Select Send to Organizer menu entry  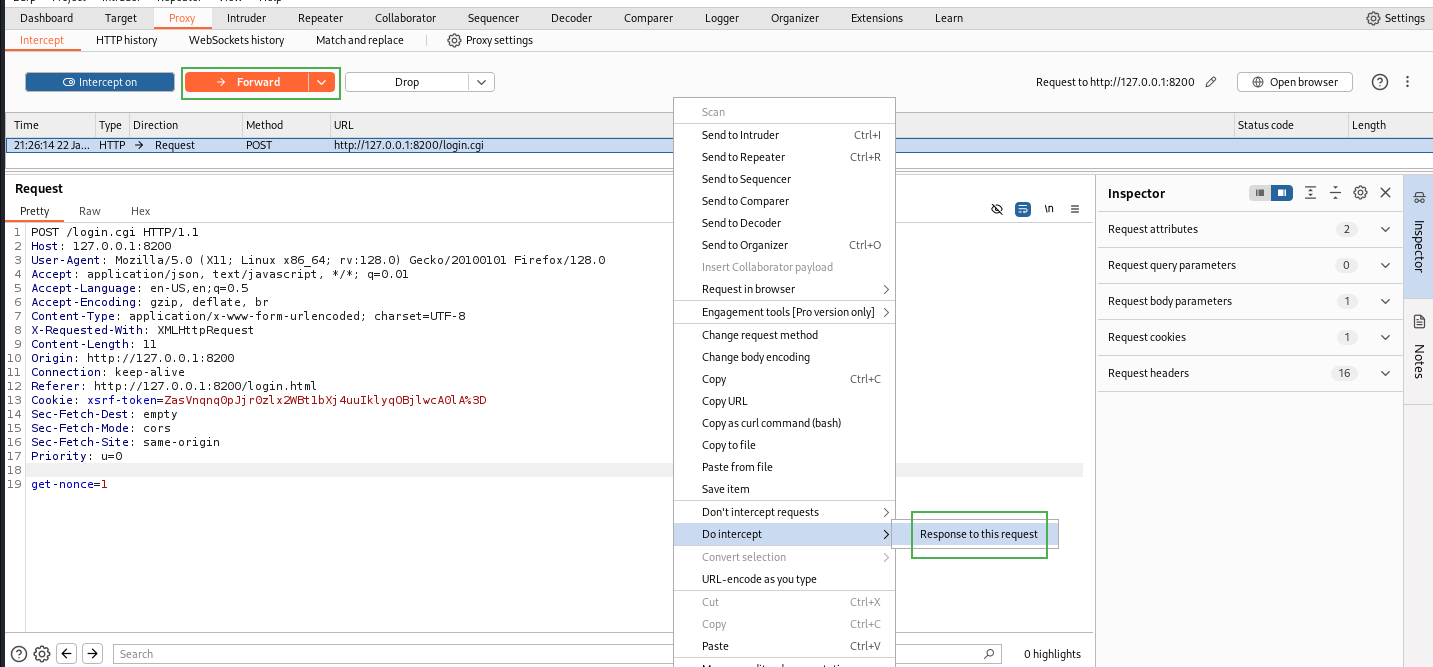784,245
